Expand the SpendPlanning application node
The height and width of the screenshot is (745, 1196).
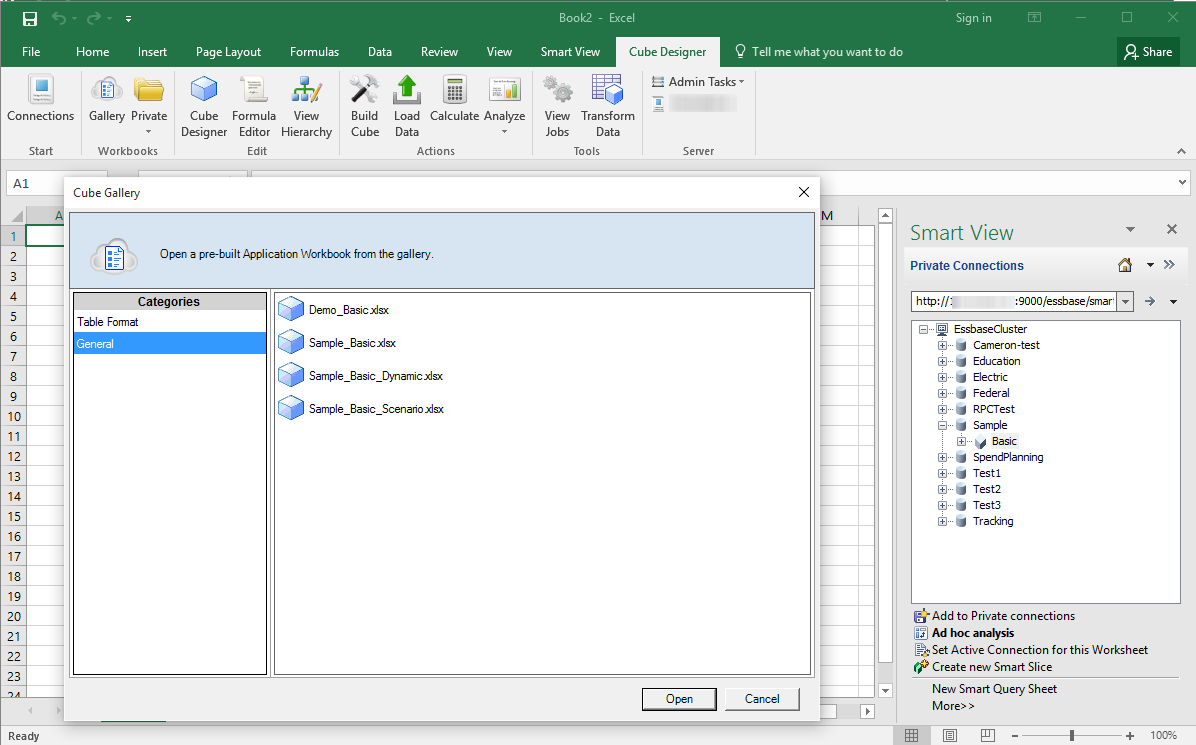click(x=943, y=458)
